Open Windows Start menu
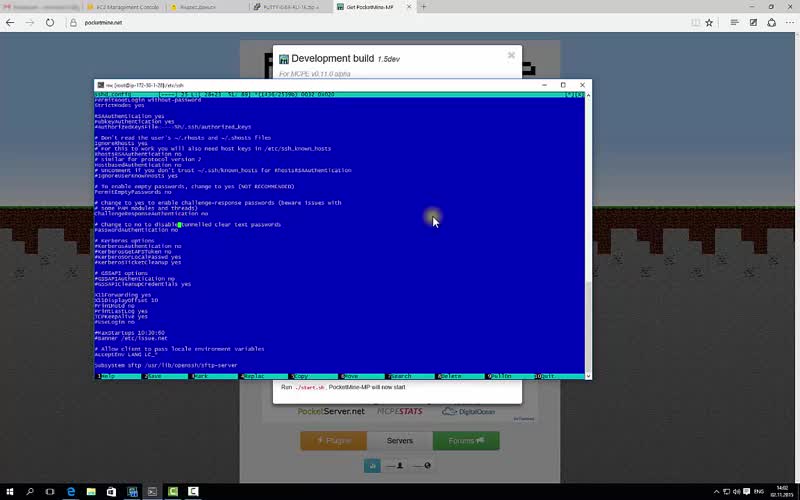Viewport: 800px width, 500px height. [10, 491]
